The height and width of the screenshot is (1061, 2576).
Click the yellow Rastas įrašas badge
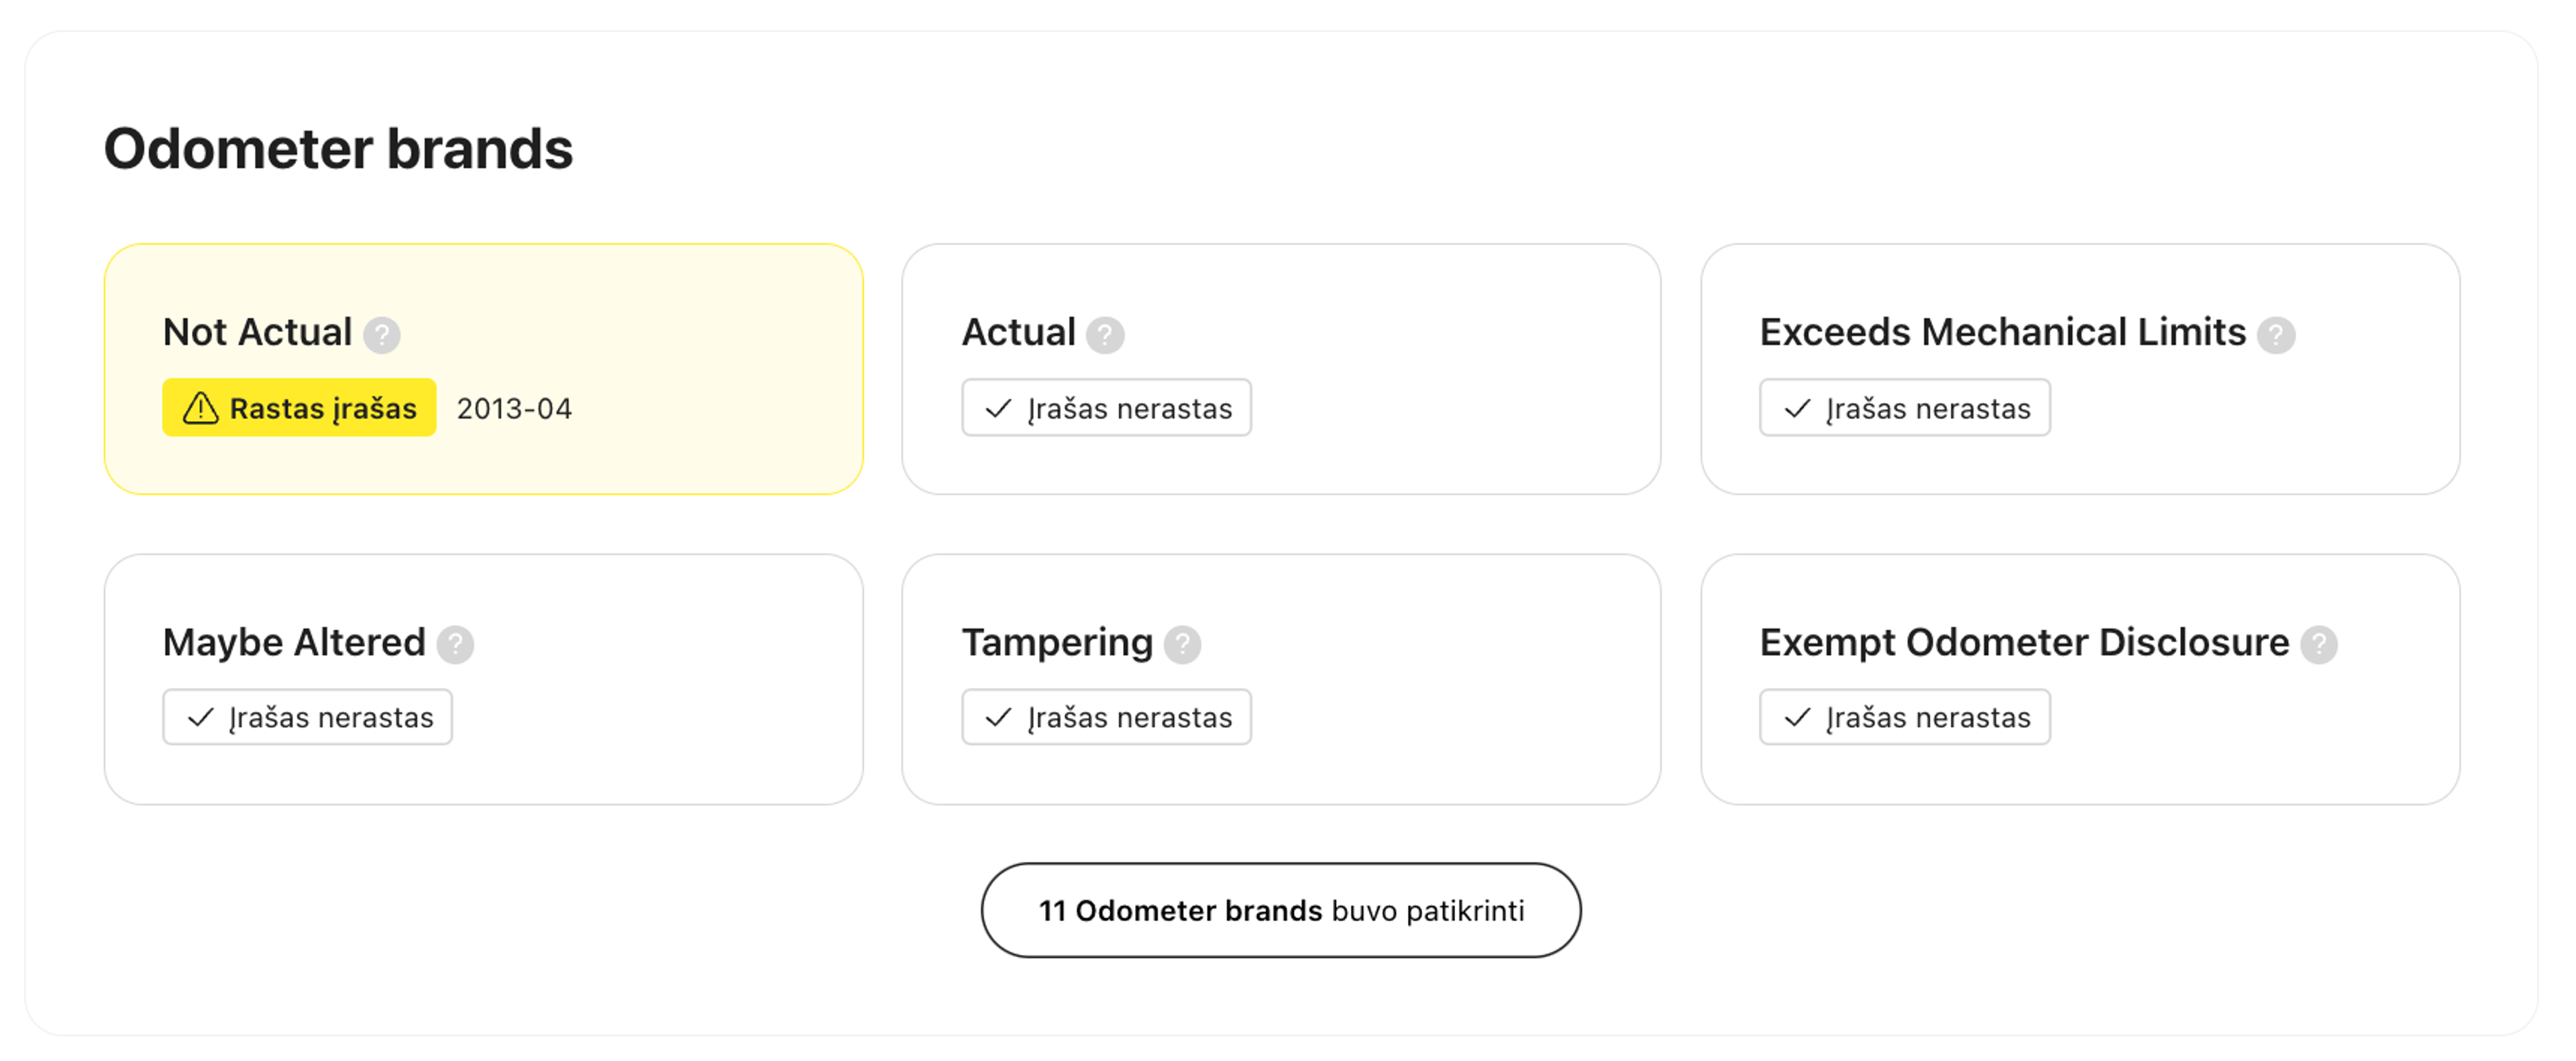click(299, 408)
